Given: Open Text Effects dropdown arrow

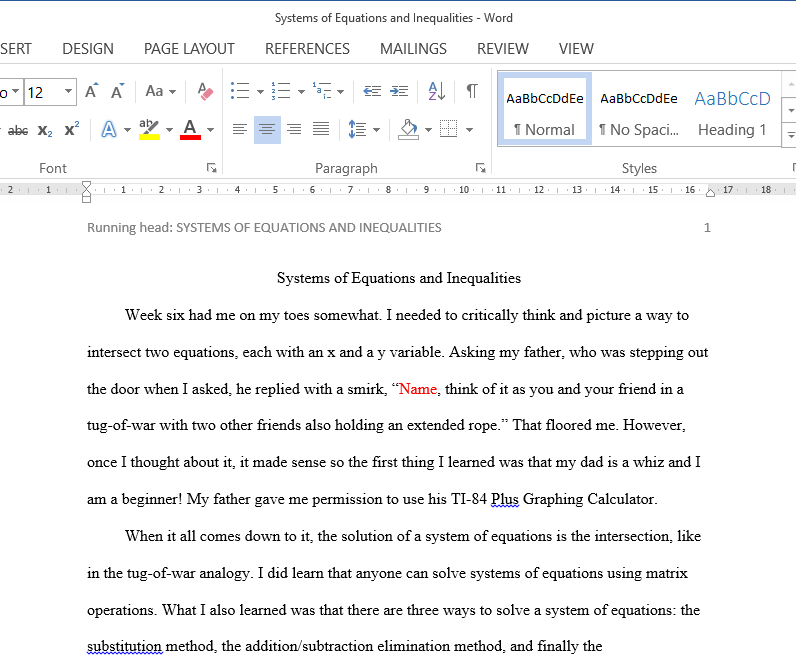Looking at the screenshot, I should [x=127, y=130].
